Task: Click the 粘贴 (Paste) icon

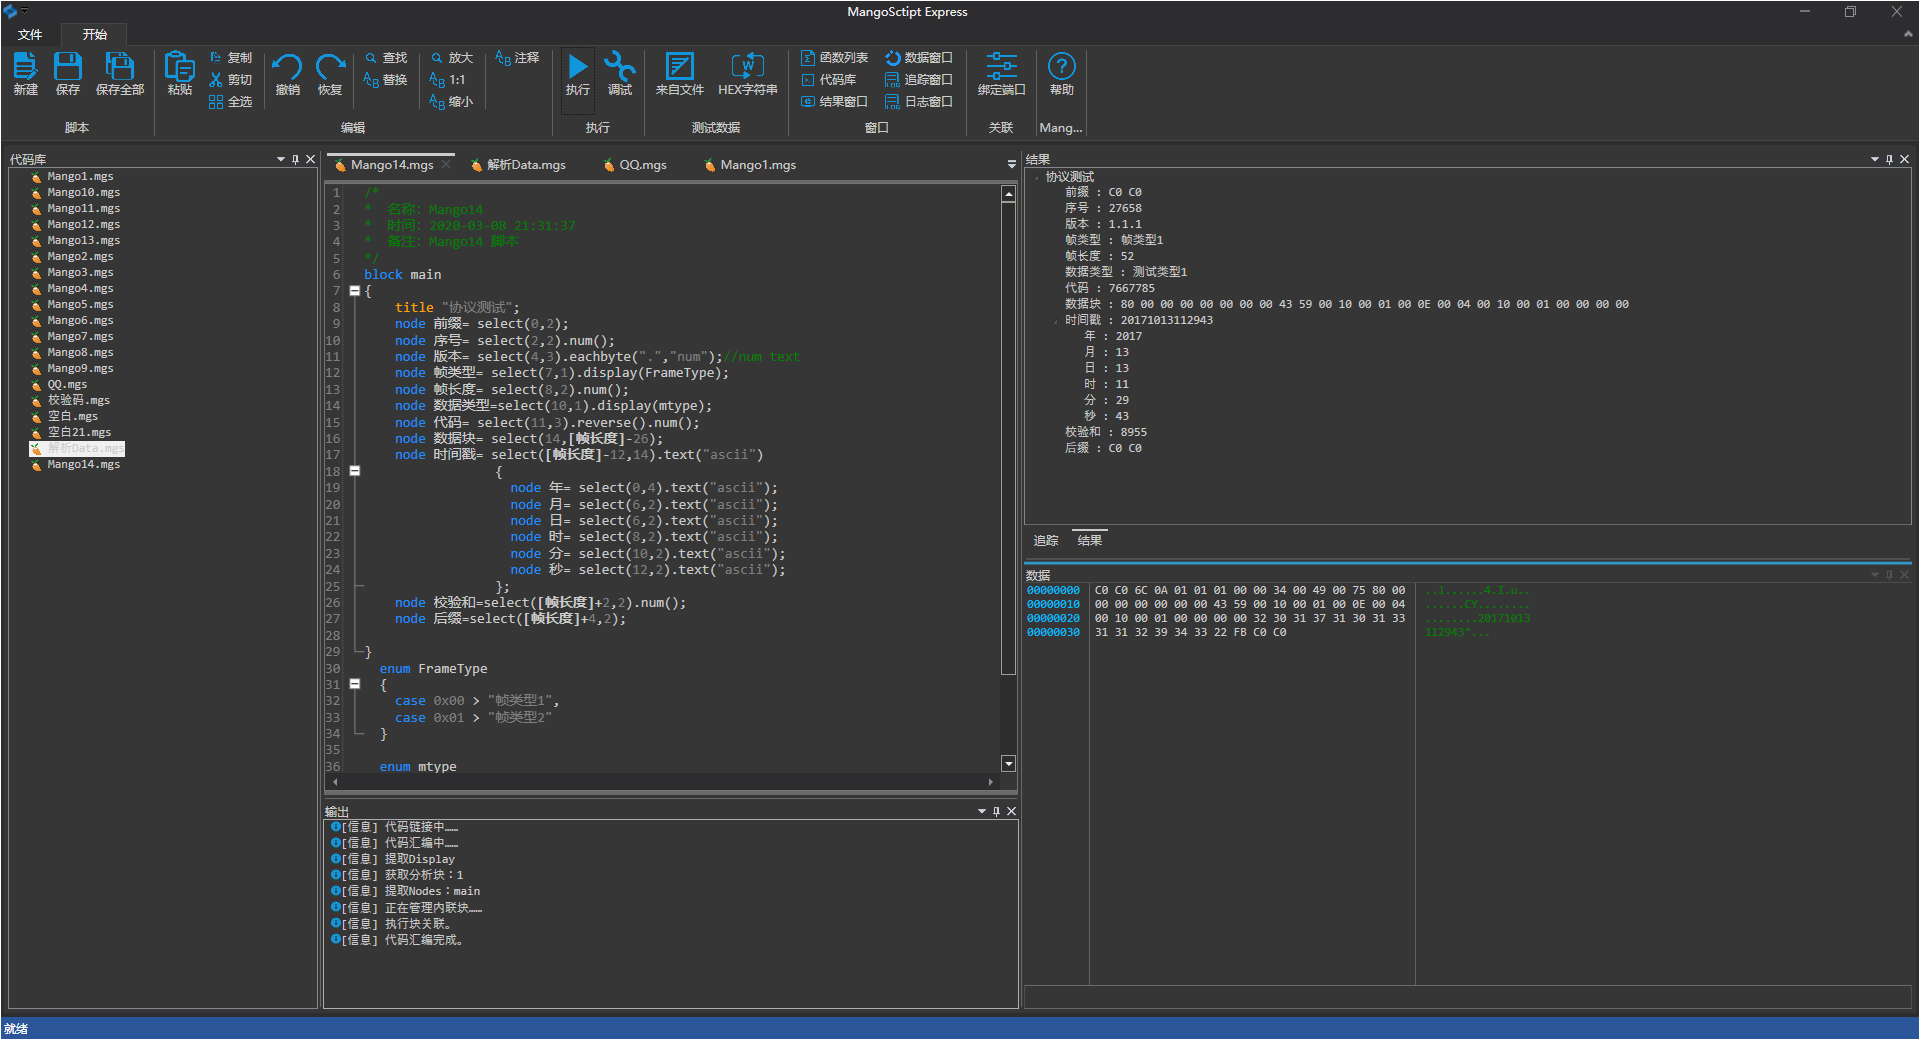Action: click(x=180, y=74)
